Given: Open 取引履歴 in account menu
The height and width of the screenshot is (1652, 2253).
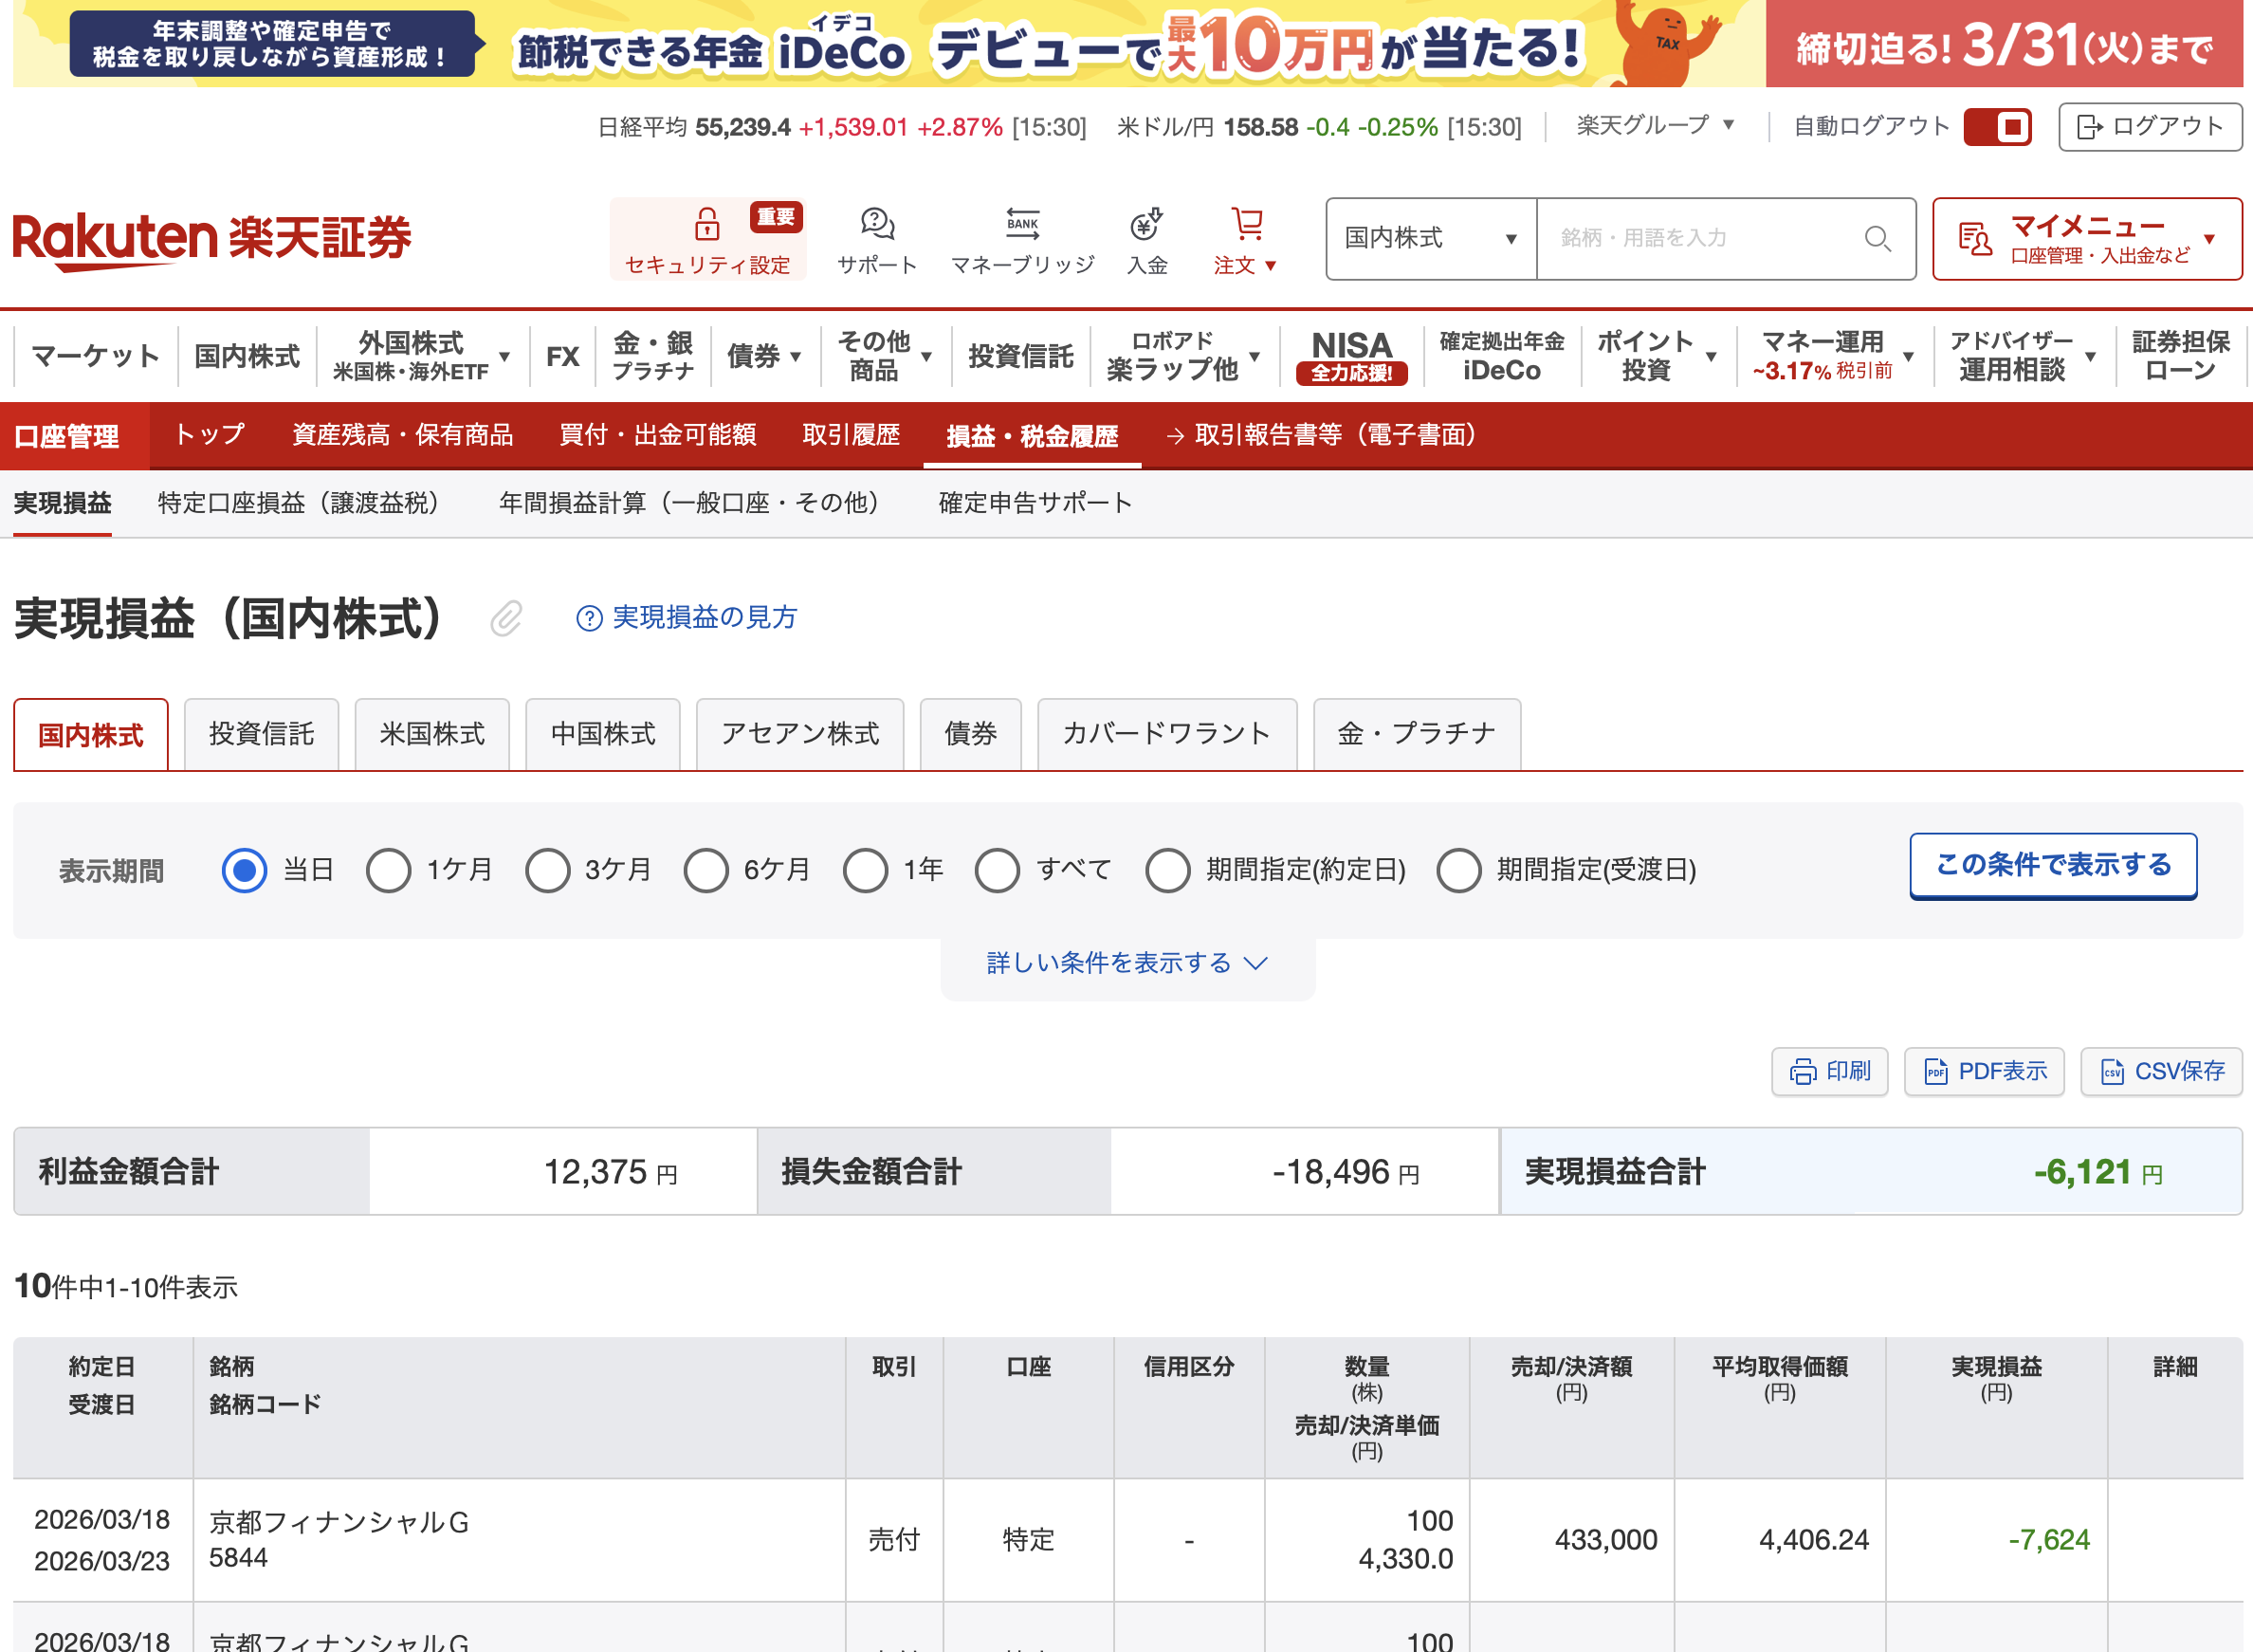Looking at the screenshot, I should (851, 435).
